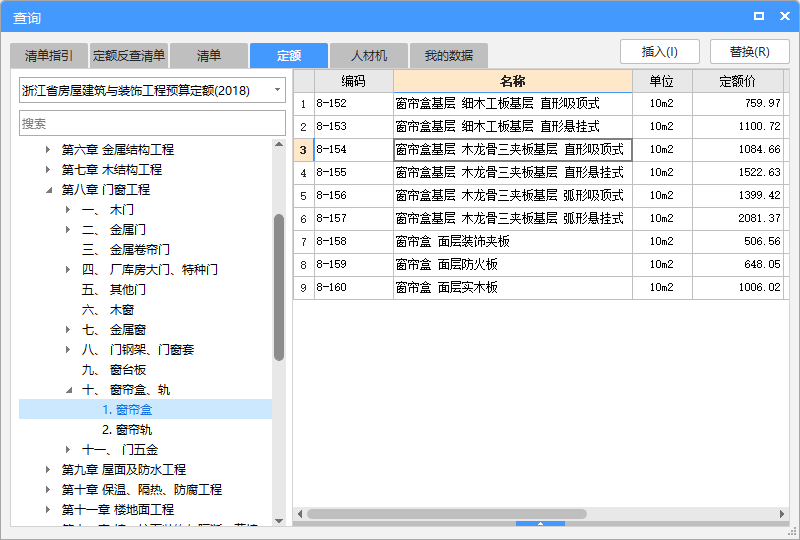This screenshot has width=800, height=540.
Task: Click cell 窗帘盒 面层防火板
Action: (513, 264)
